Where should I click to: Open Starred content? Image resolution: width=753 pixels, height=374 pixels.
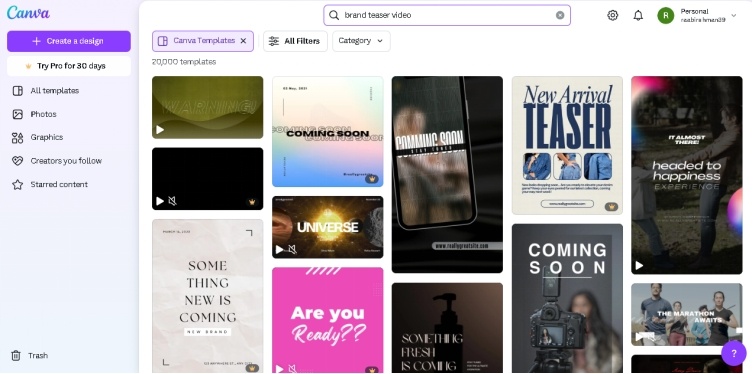coord(59,184)
